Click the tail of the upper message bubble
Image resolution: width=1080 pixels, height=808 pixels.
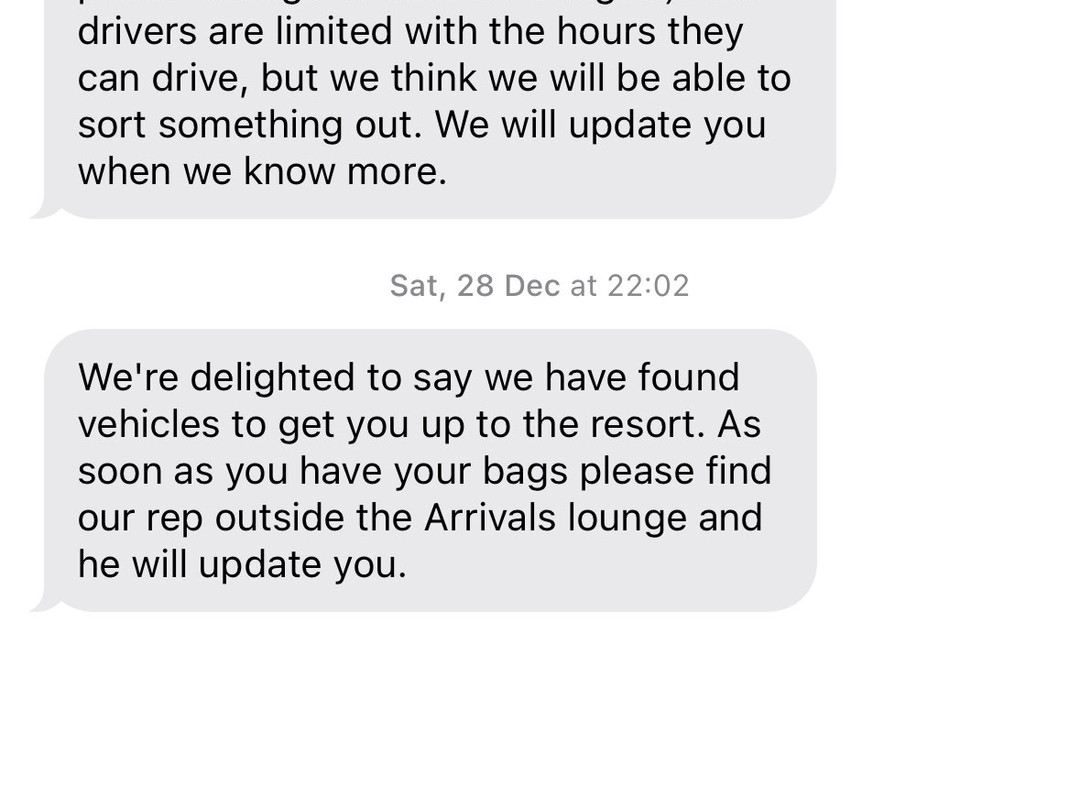(43, 211)
